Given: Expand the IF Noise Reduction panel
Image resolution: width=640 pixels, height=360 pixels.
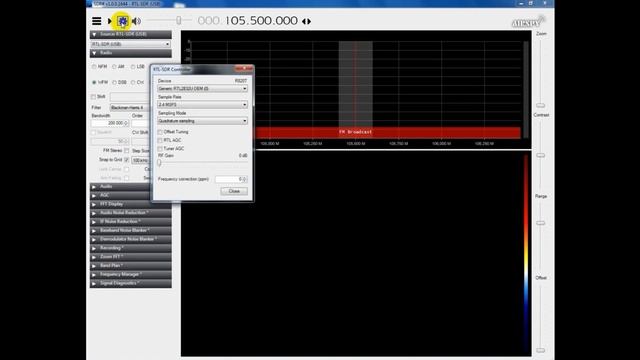Looking at the screenshot, I should (x=131, y=222).
